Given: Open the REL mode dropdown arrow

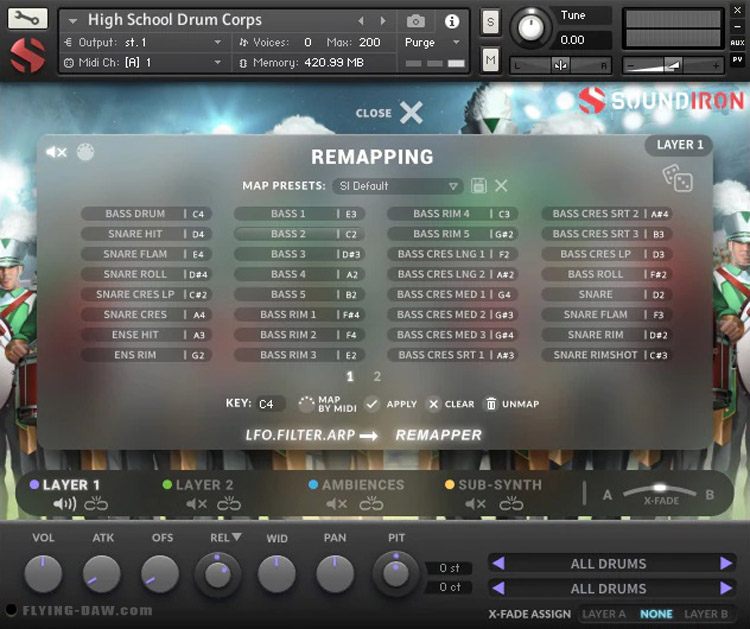Looking at the screenshot, I should coord(236,537).
